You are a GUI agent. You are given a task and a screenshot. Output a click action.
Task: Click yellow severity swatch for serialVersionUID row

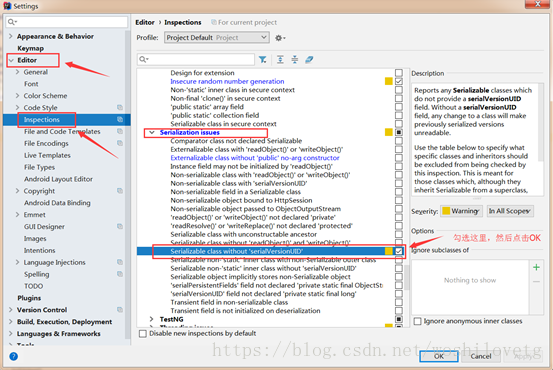tap(388, 251)
